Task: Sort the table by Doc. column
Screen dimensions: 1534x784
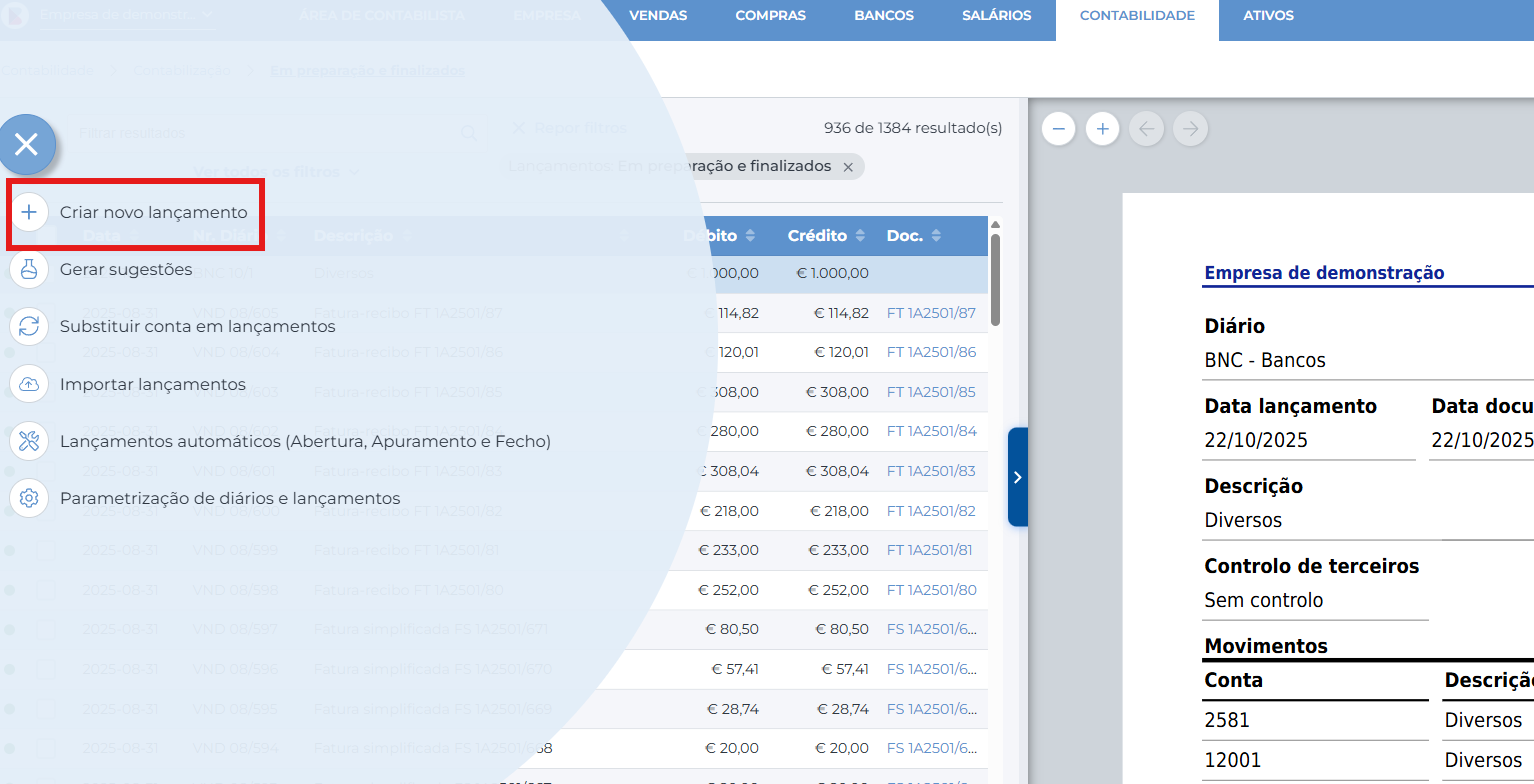Action: tap(936, 236)
